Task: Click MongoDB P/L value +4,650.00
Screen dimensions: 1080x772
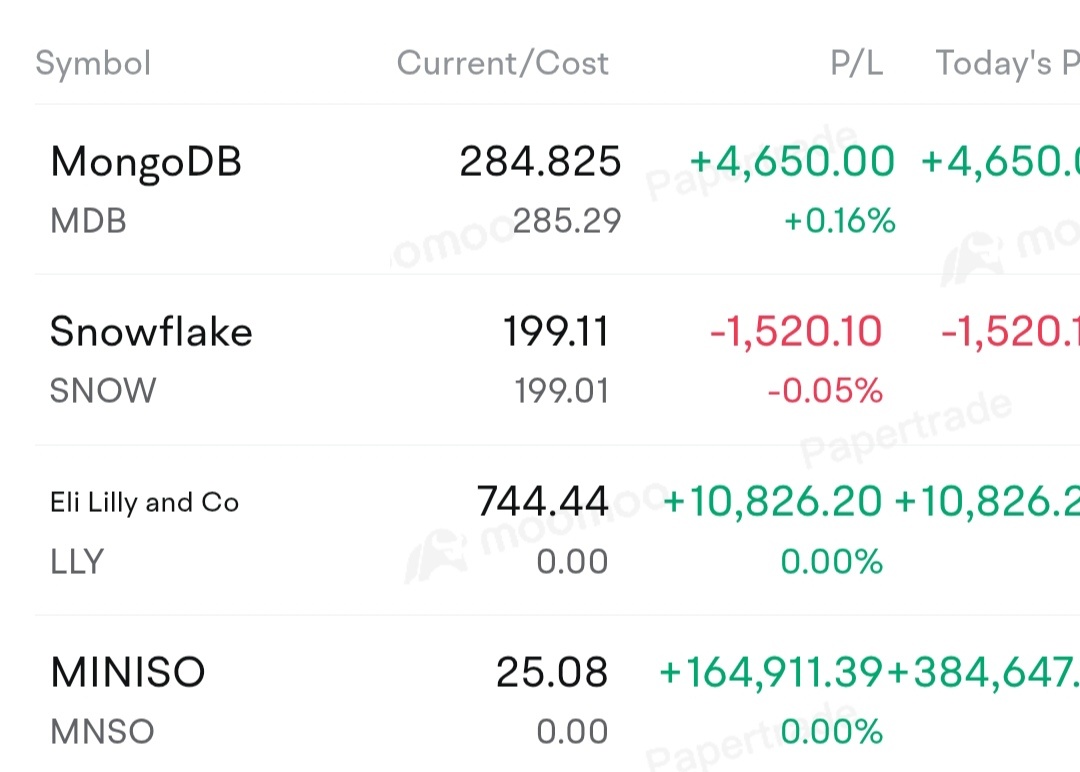Action: tap(792, 161)
